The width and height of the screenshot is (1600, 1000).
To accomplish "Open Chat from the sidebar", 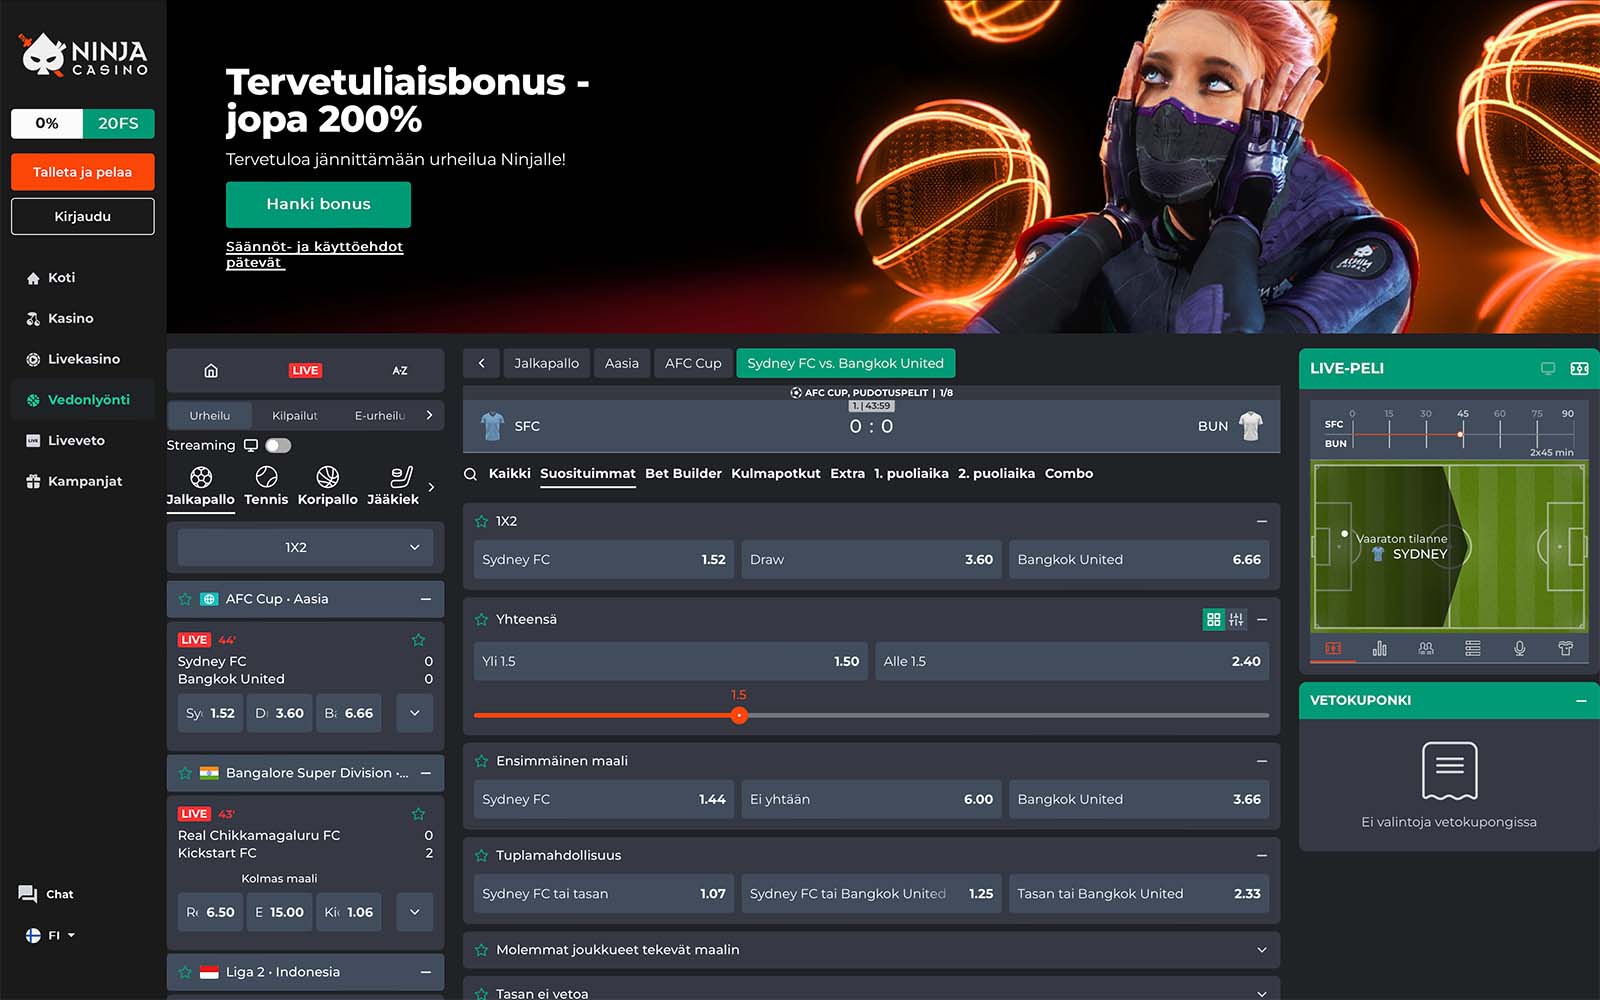I will pos(46,894).
